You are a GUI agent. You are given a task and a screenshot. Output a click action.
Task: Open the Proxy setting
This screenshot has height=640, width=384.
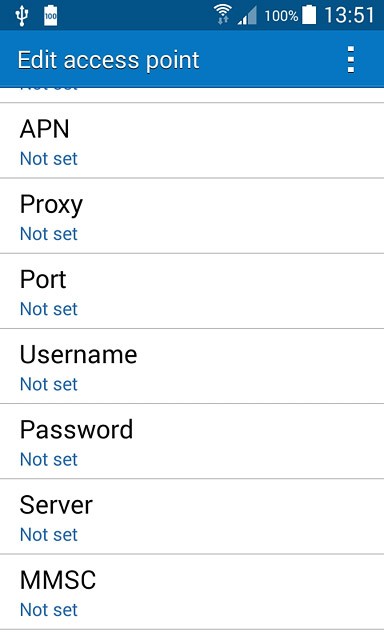[192, 216]
